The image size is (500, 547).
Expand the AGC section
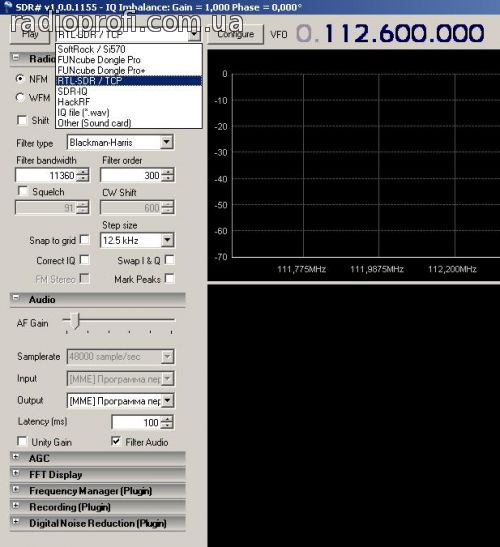16,457
